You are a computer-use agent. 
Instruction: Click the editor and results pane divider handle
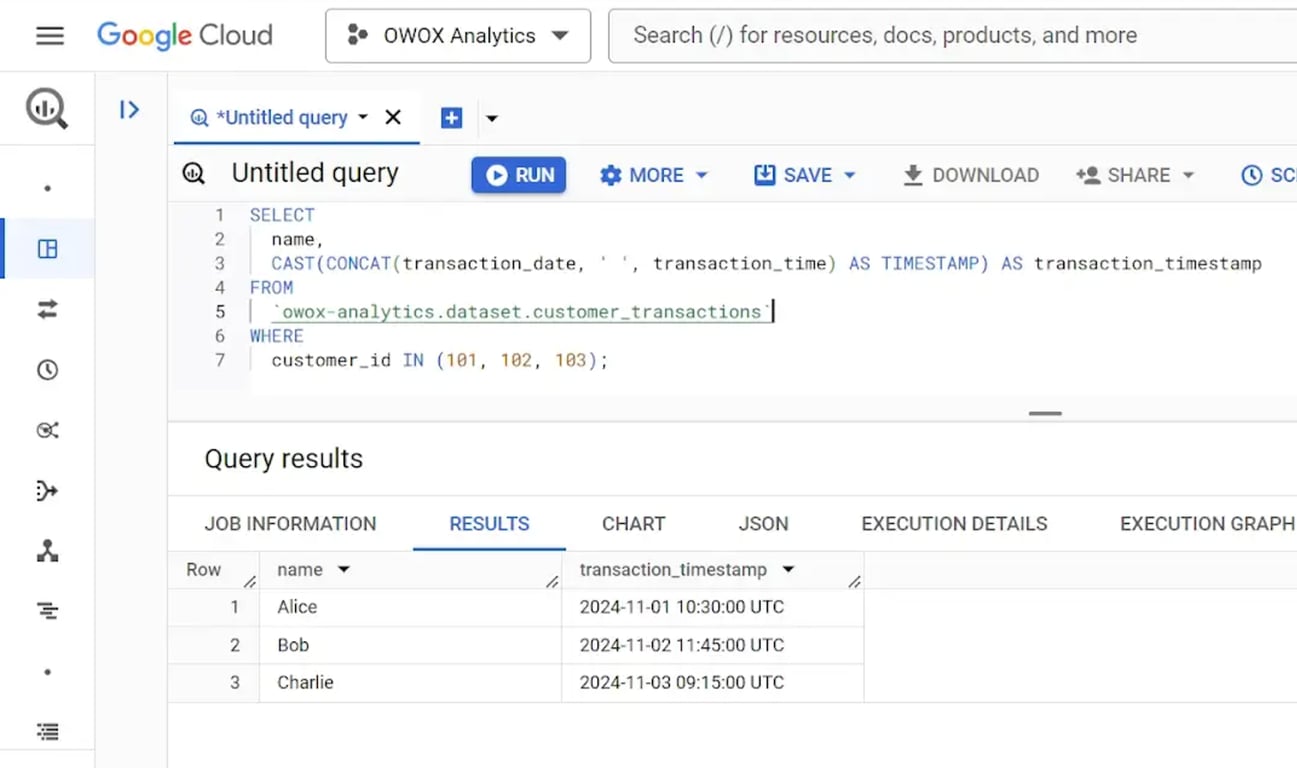[x=1045, y=413]
